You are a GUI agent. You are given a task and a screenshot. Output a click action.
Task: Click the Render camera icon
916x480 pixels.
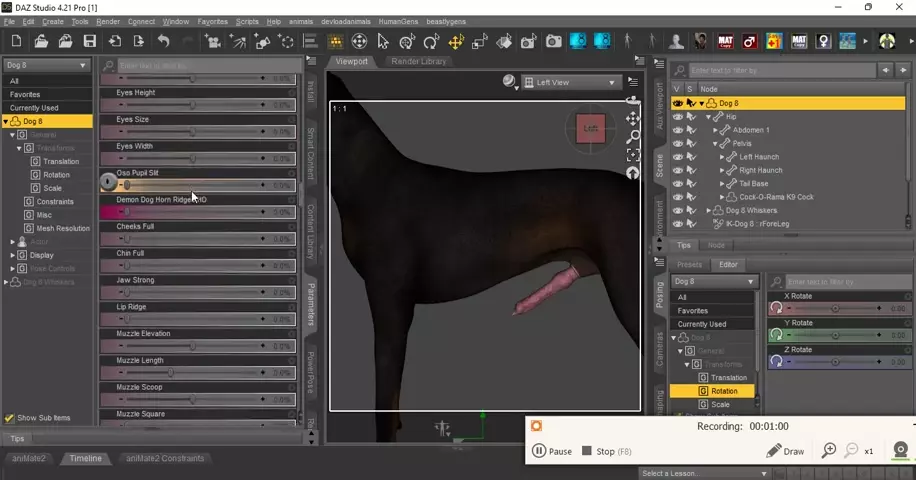click(553, 42)
